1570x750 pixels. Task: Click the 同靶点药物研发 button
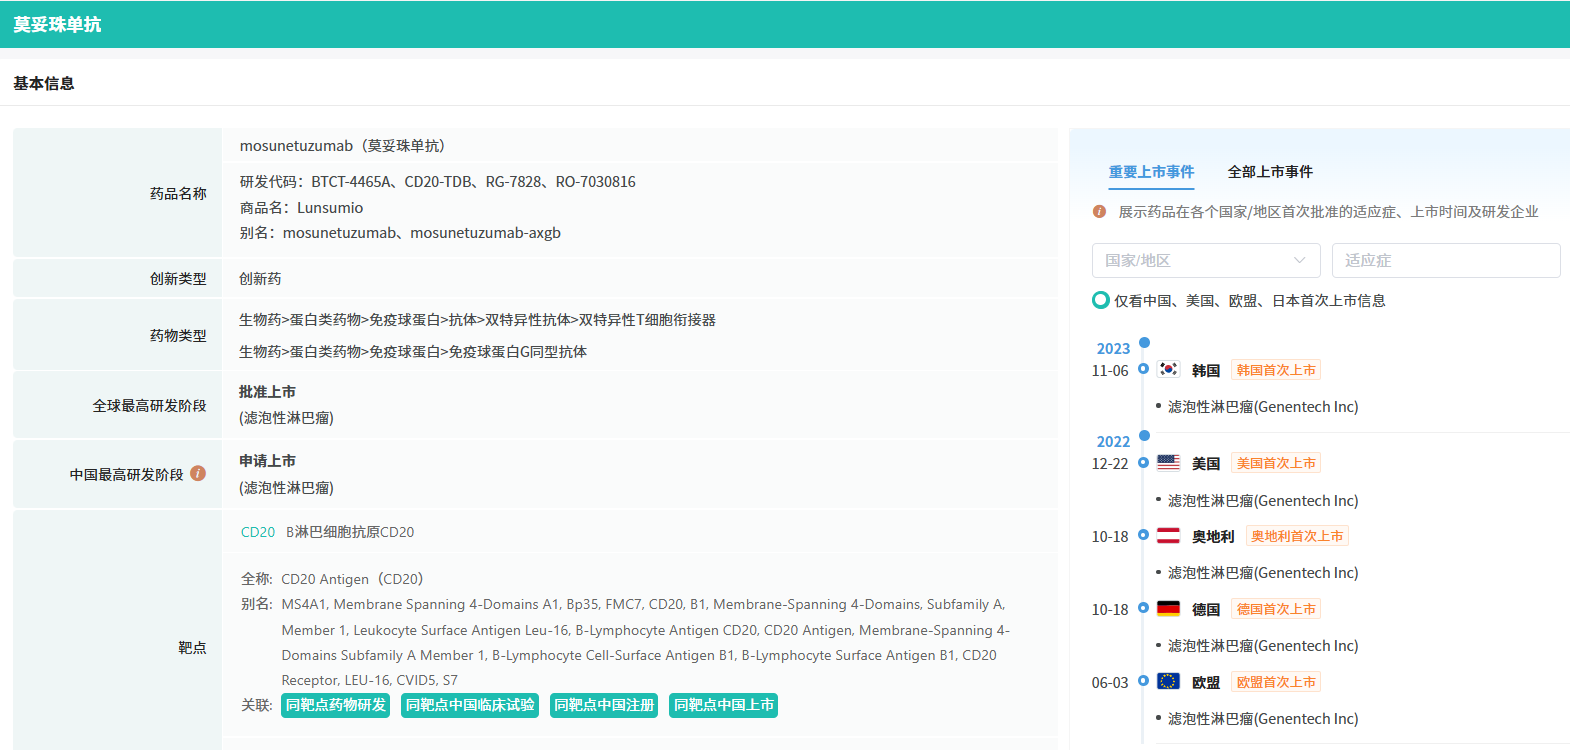335,705
